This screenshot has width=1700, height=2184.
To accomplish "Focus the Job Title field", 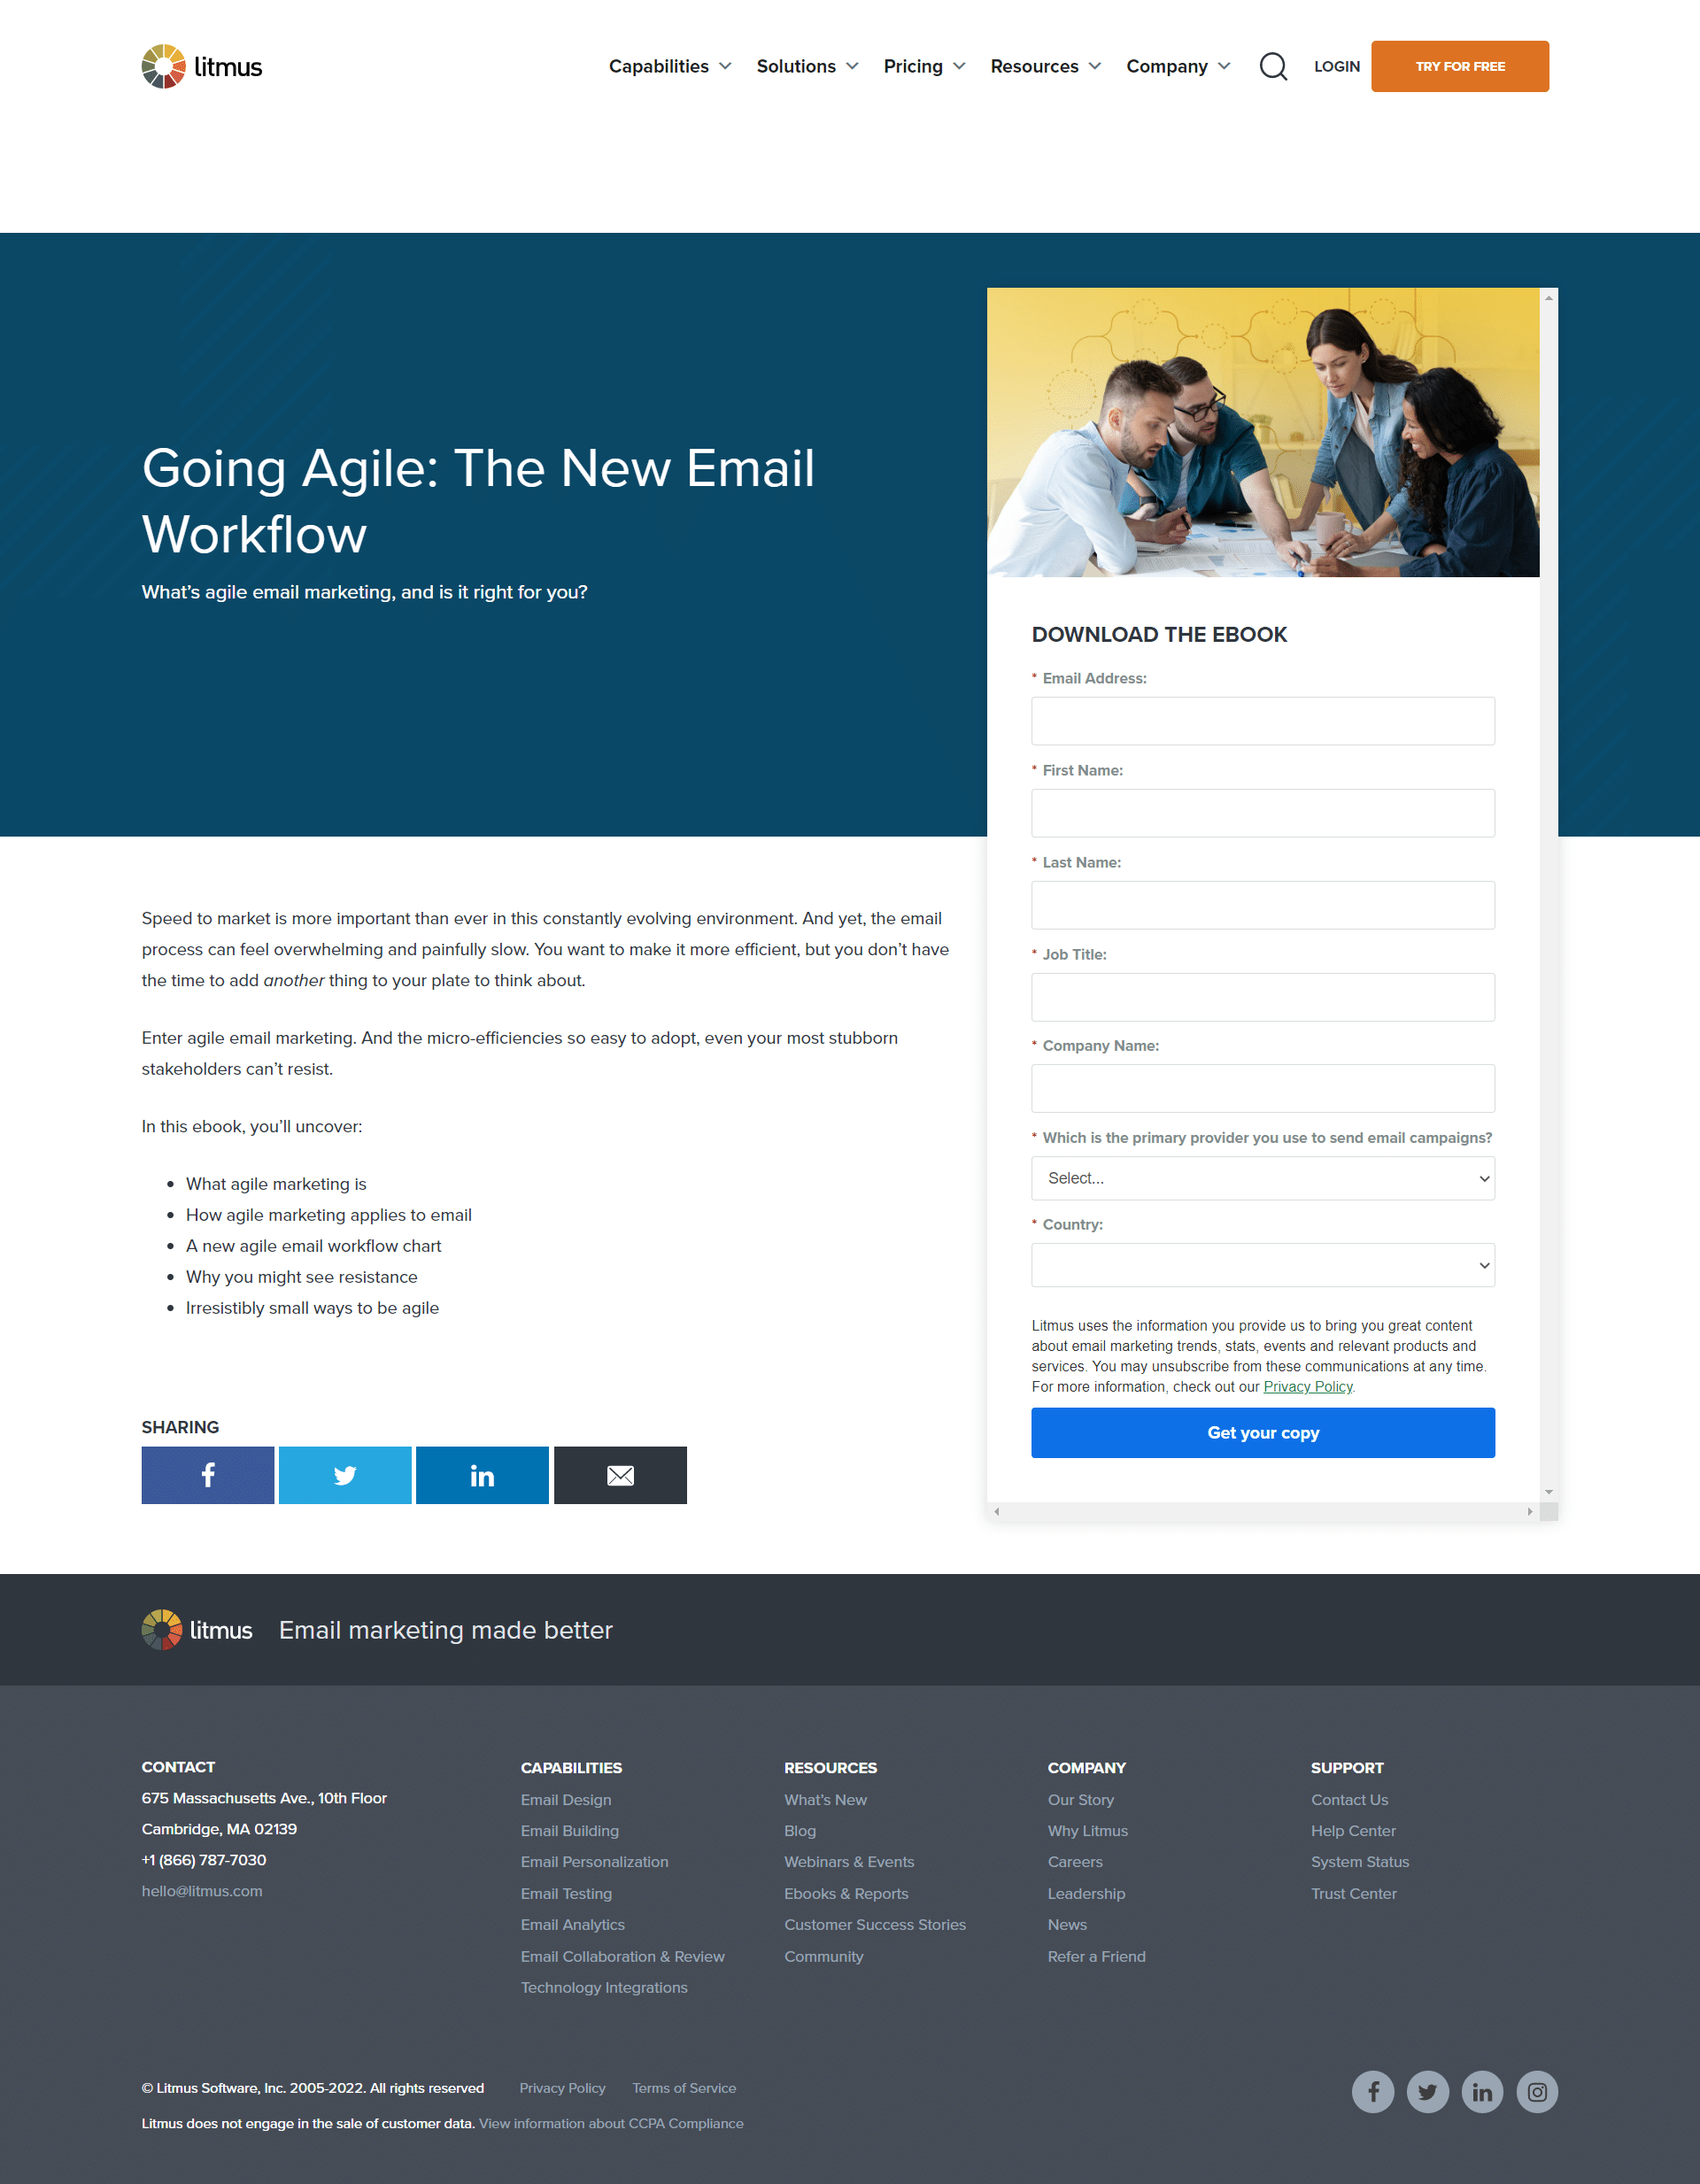I will click(1263, 997).
